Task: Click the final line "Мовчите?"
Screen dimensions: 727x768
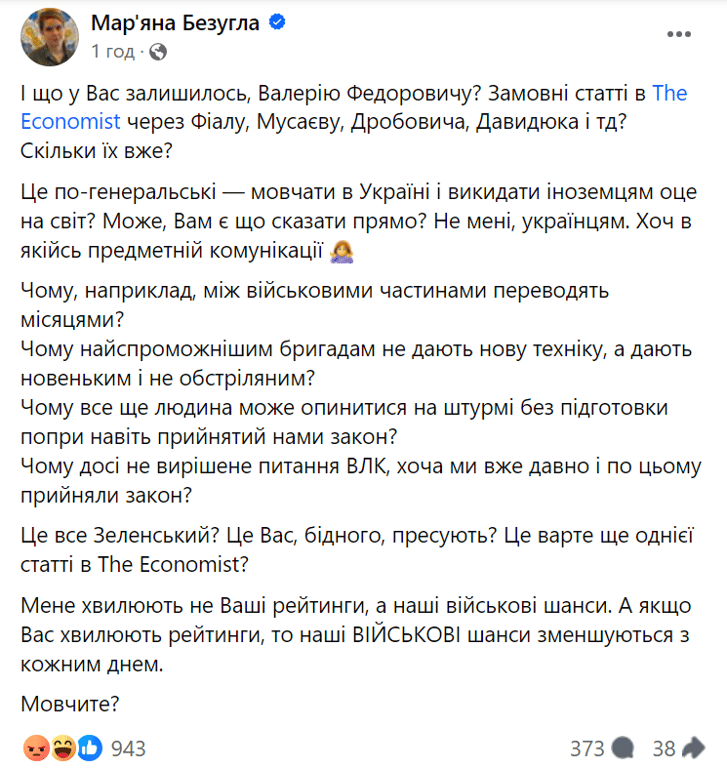Action: tap(70, 703)
